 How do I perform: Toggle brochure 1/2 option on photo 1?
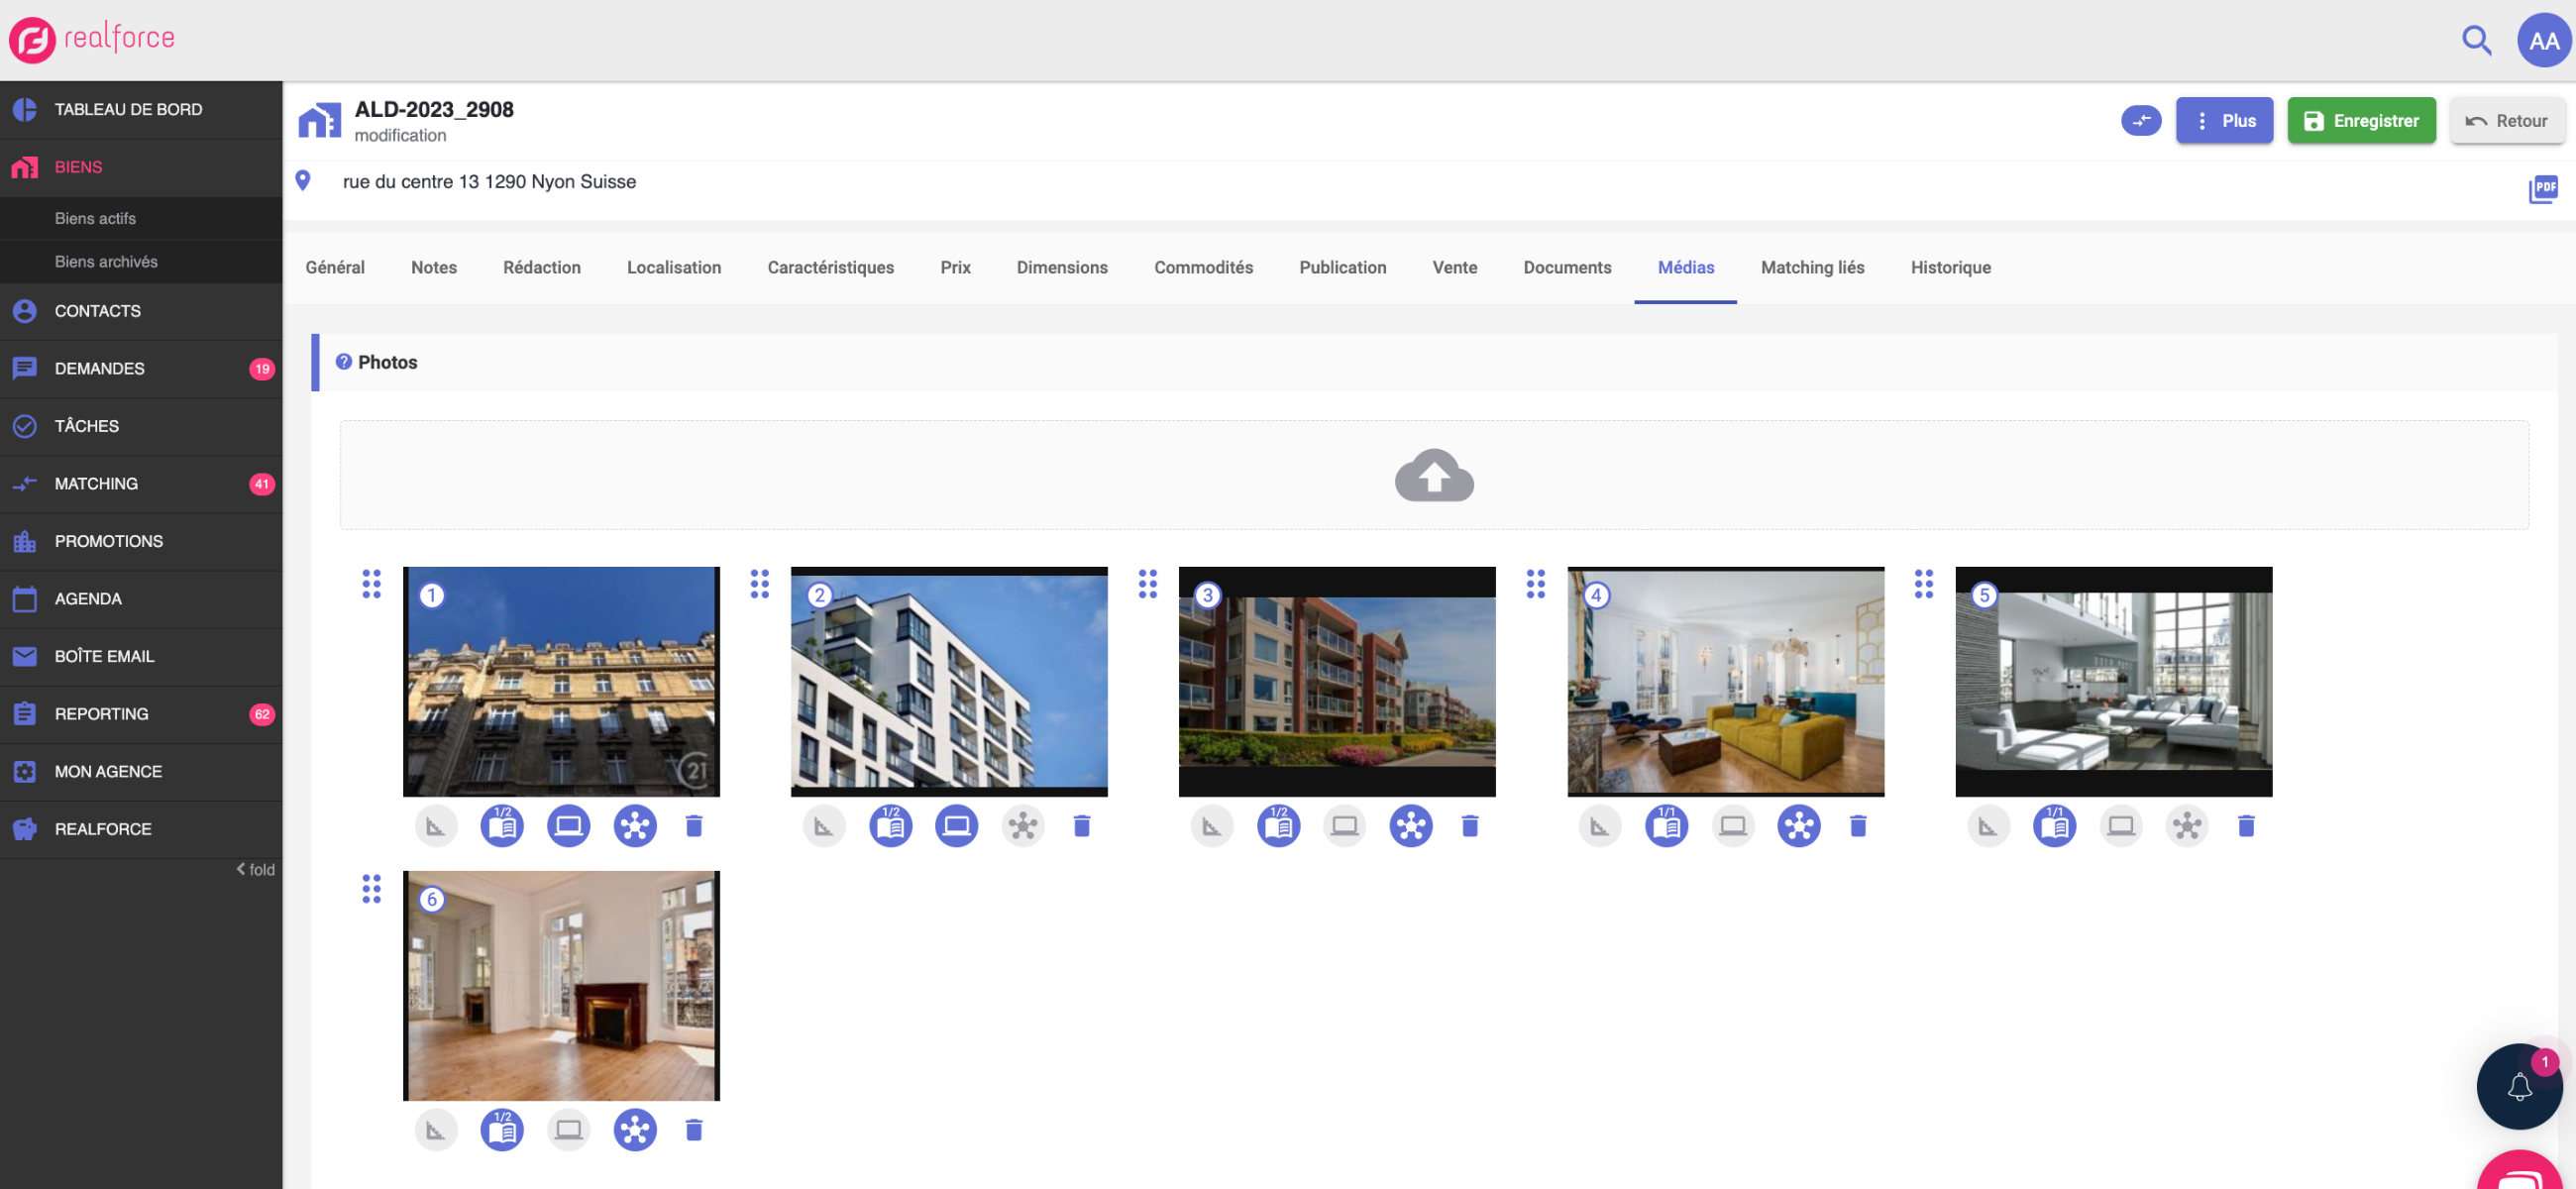[x=502, y=826]
